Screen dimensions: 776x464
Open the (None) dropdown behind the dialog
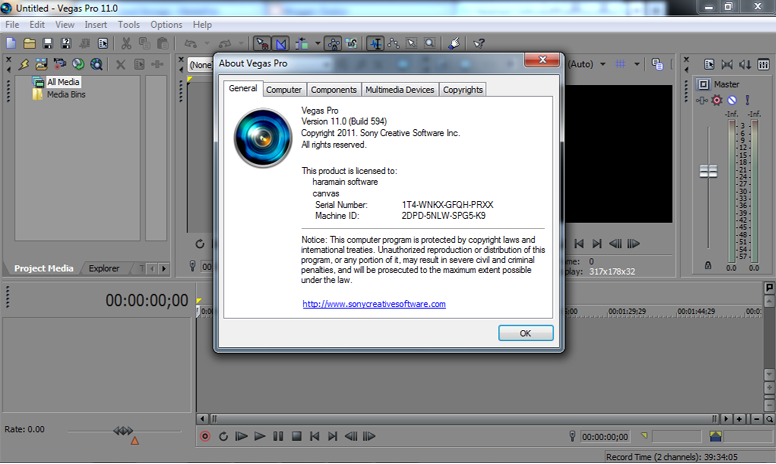pyautogui.click(x=200, y=64)
